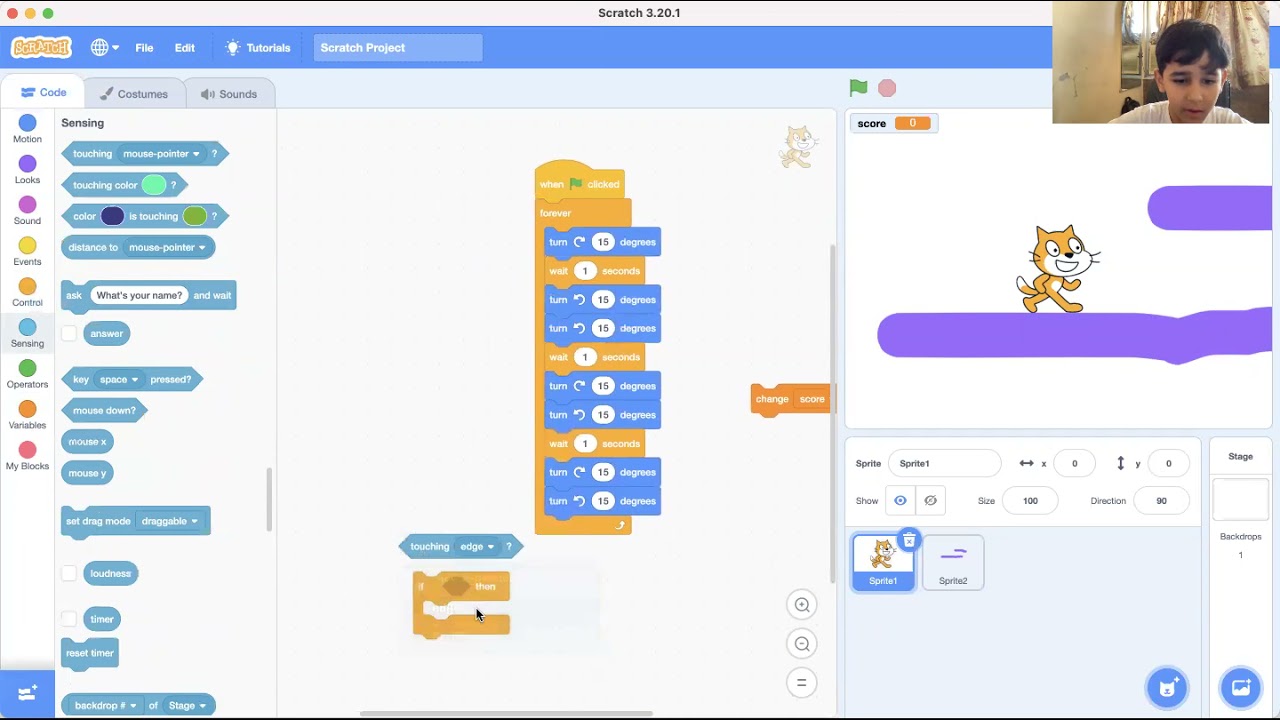Select the Operators block category
Image resolution: width=1280 pixels, height=720 pixels.
coord(27,375)
